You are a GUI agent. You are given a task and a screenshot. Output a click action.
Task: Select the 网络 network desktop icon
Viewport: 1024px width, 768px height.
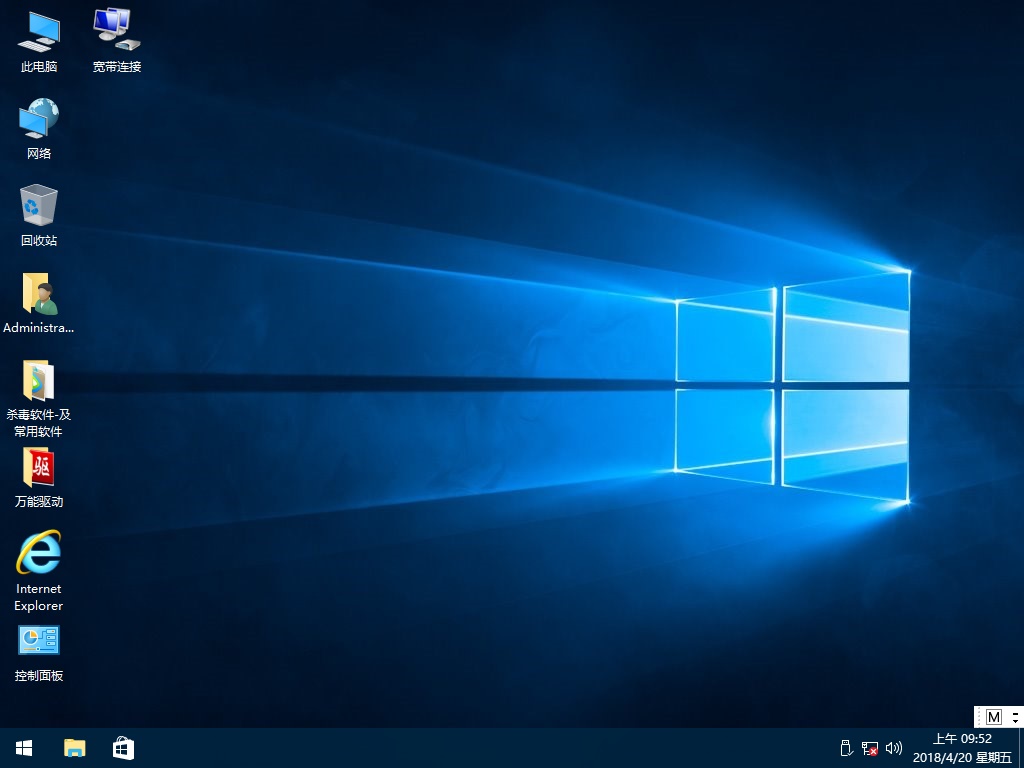tap(39, 129)
